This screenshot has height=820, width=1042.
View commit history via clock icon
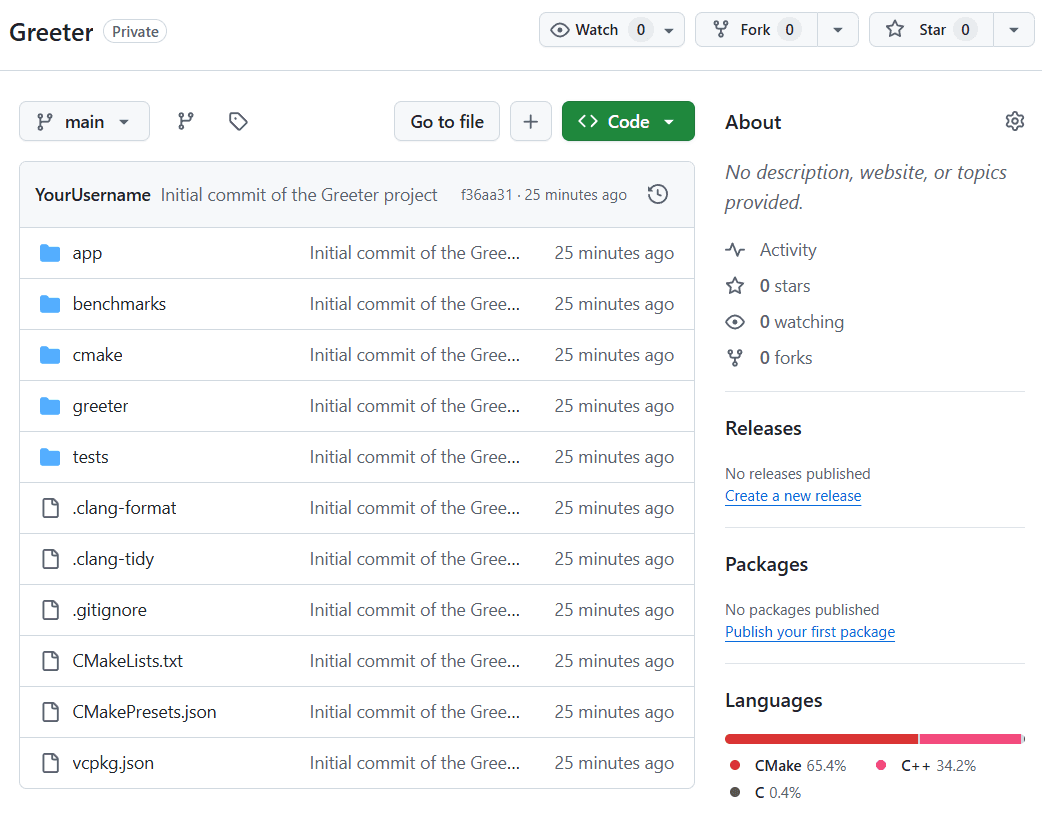657,194
